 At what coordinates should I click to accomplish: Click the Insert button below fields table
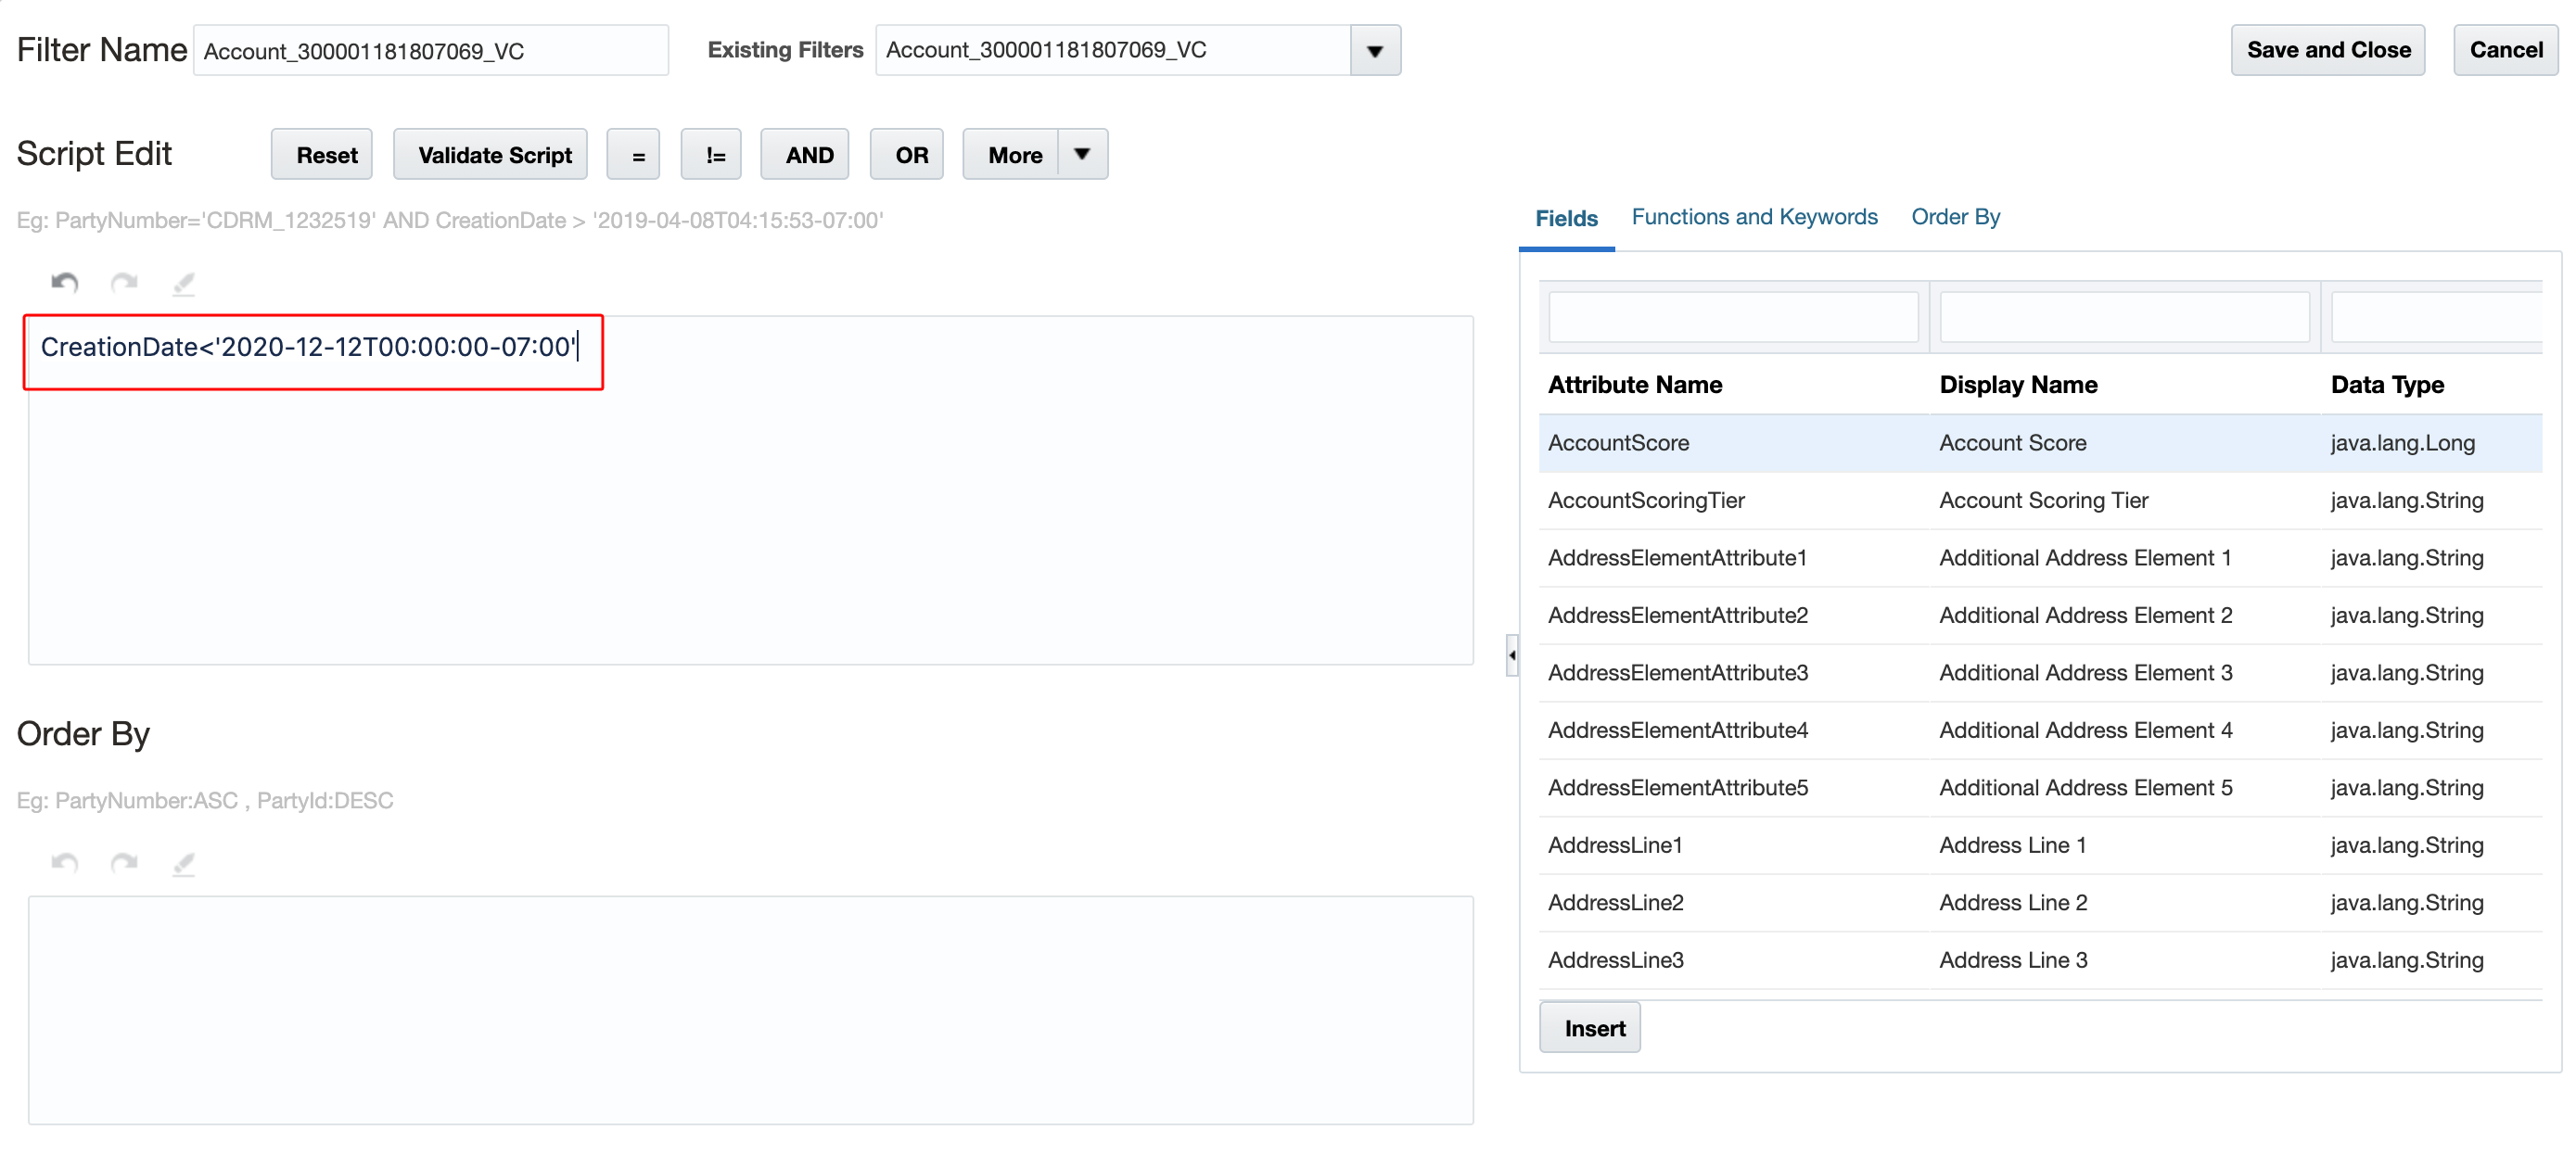[1591, 1028]
